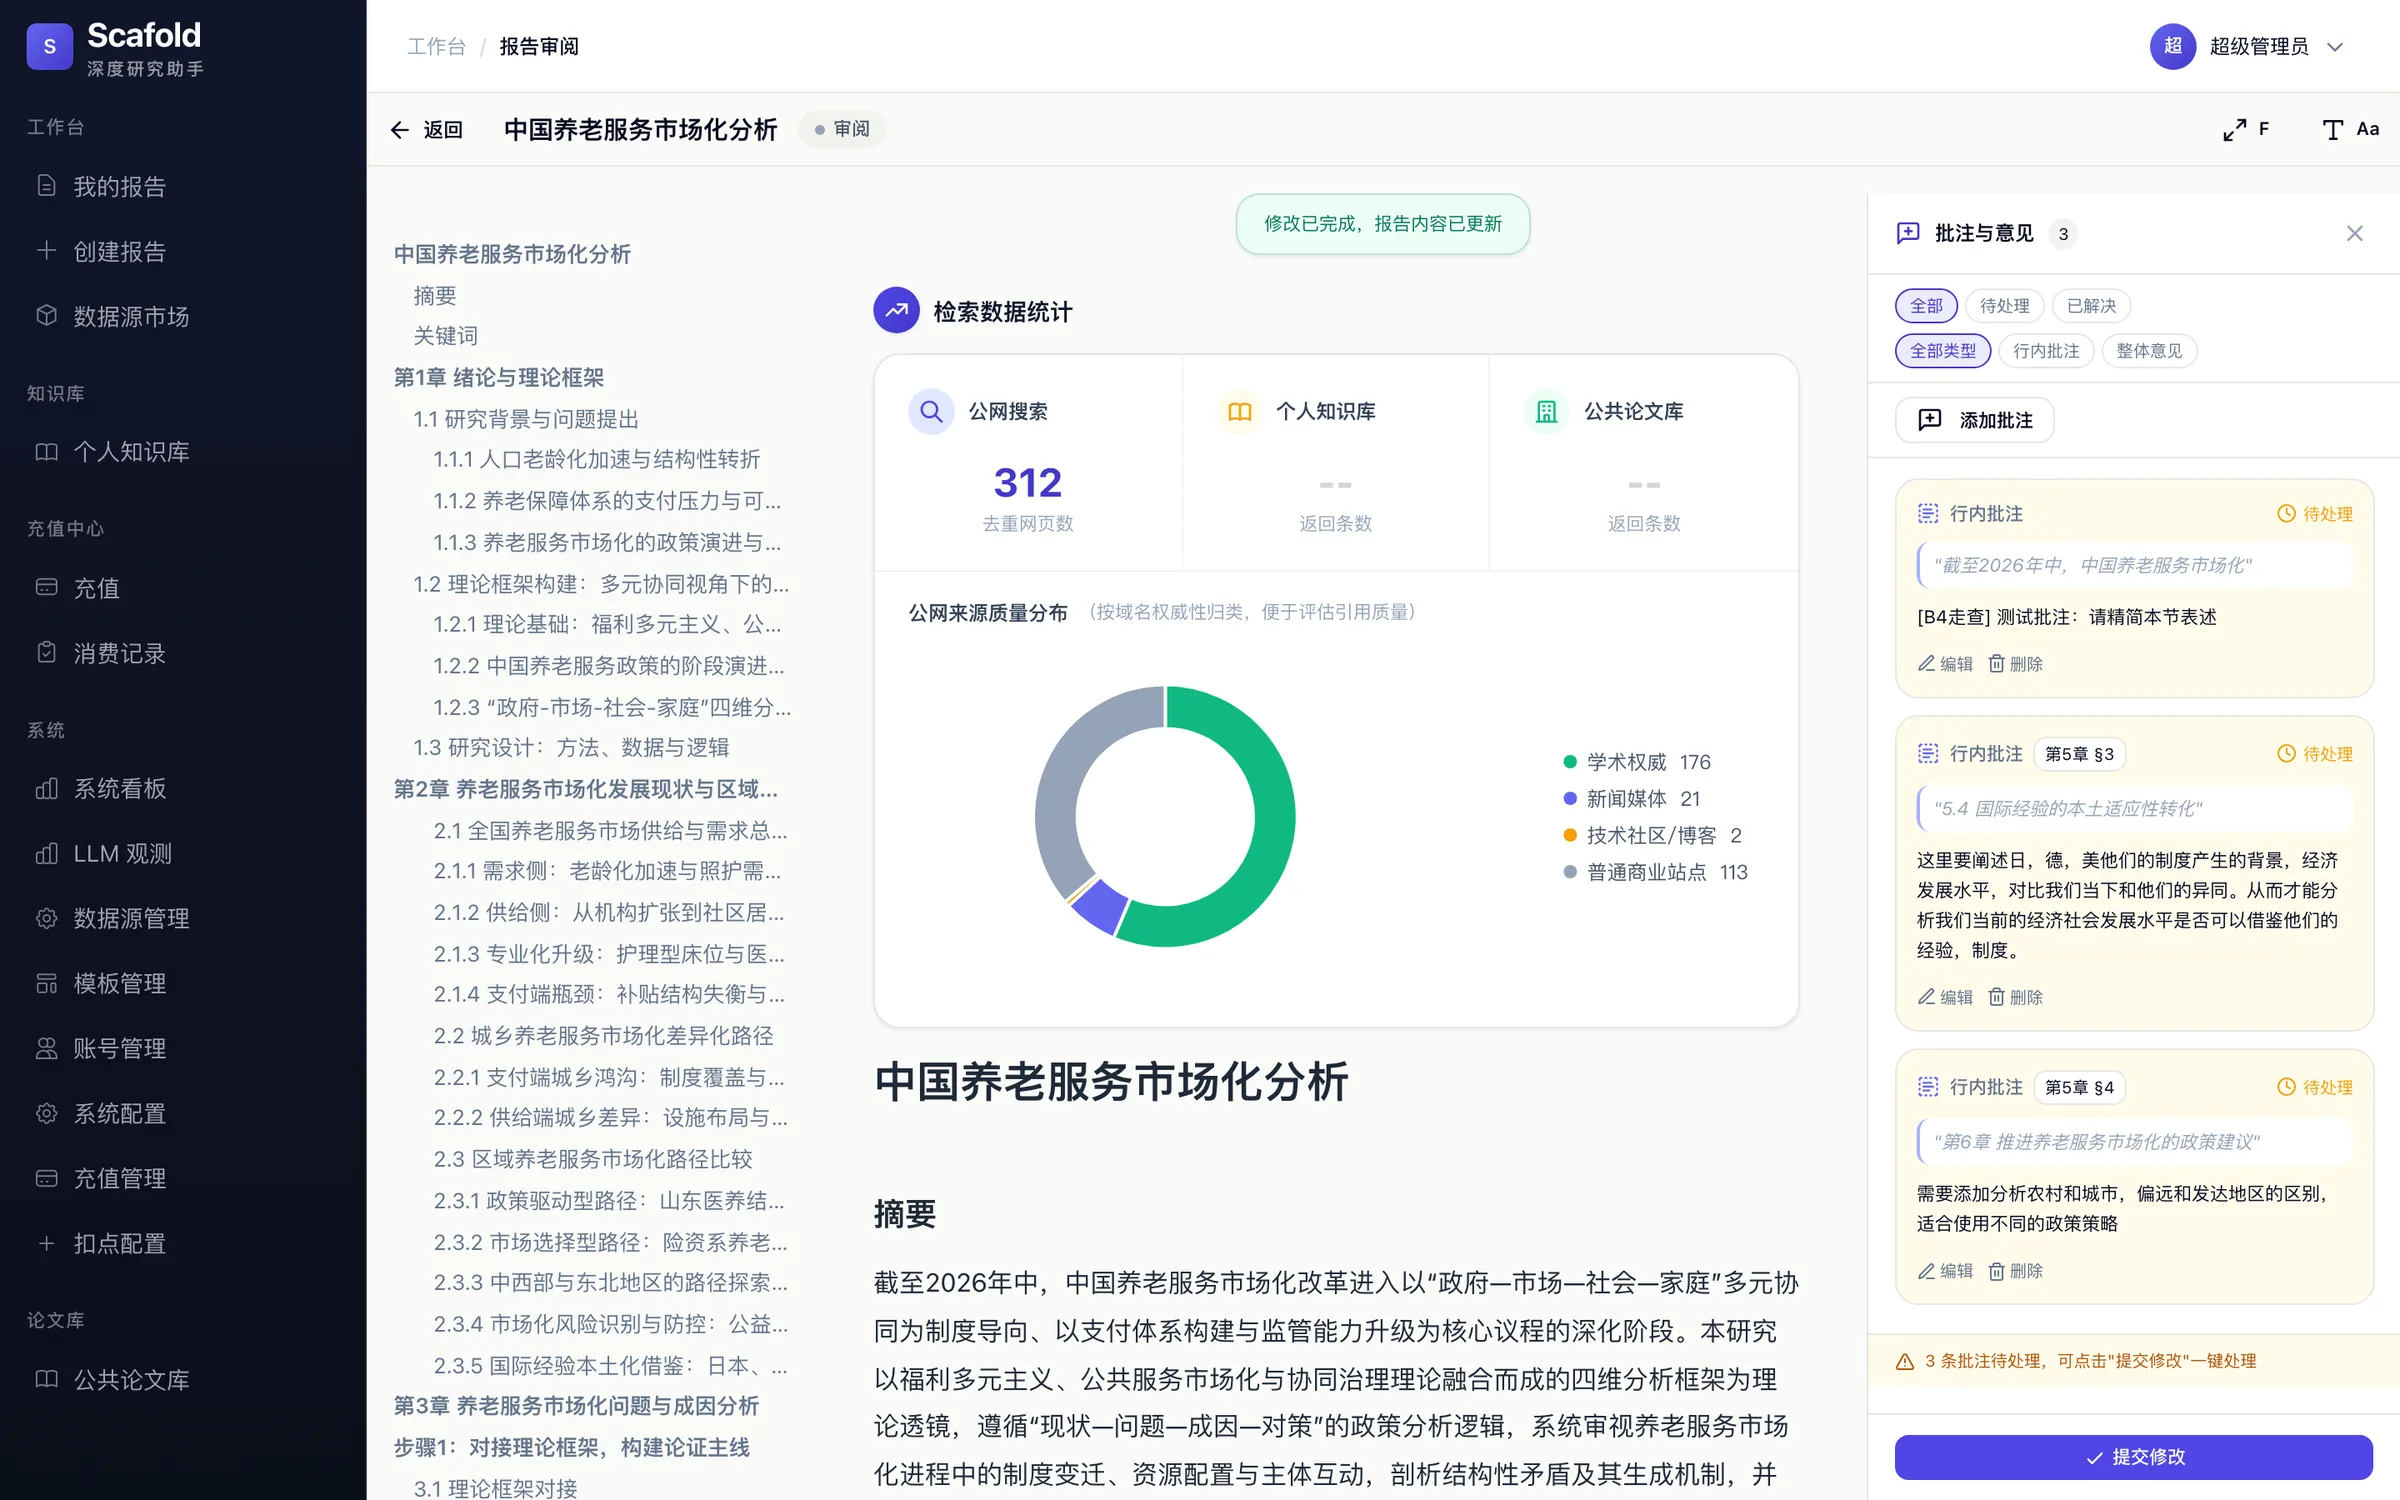Image resolution: width=2400 pixels, height=1500 pixels.
Task: Click 工作台 breadcrumb link
Action: 436,47
